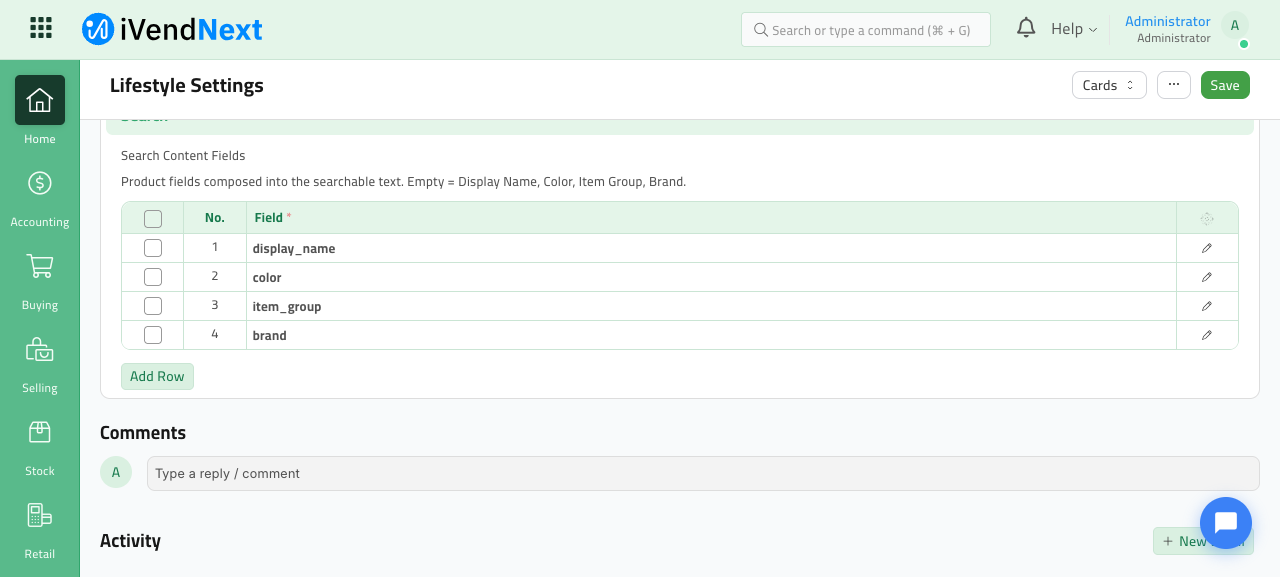Click the Search Content Fields label

(183, 156)
